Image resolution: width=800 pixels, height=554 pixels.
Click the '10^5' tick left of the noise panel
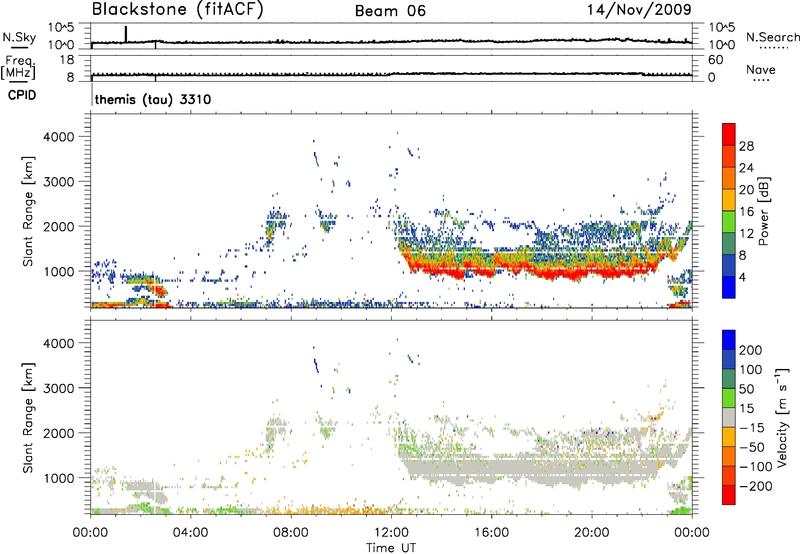click(x=61, y=27)
